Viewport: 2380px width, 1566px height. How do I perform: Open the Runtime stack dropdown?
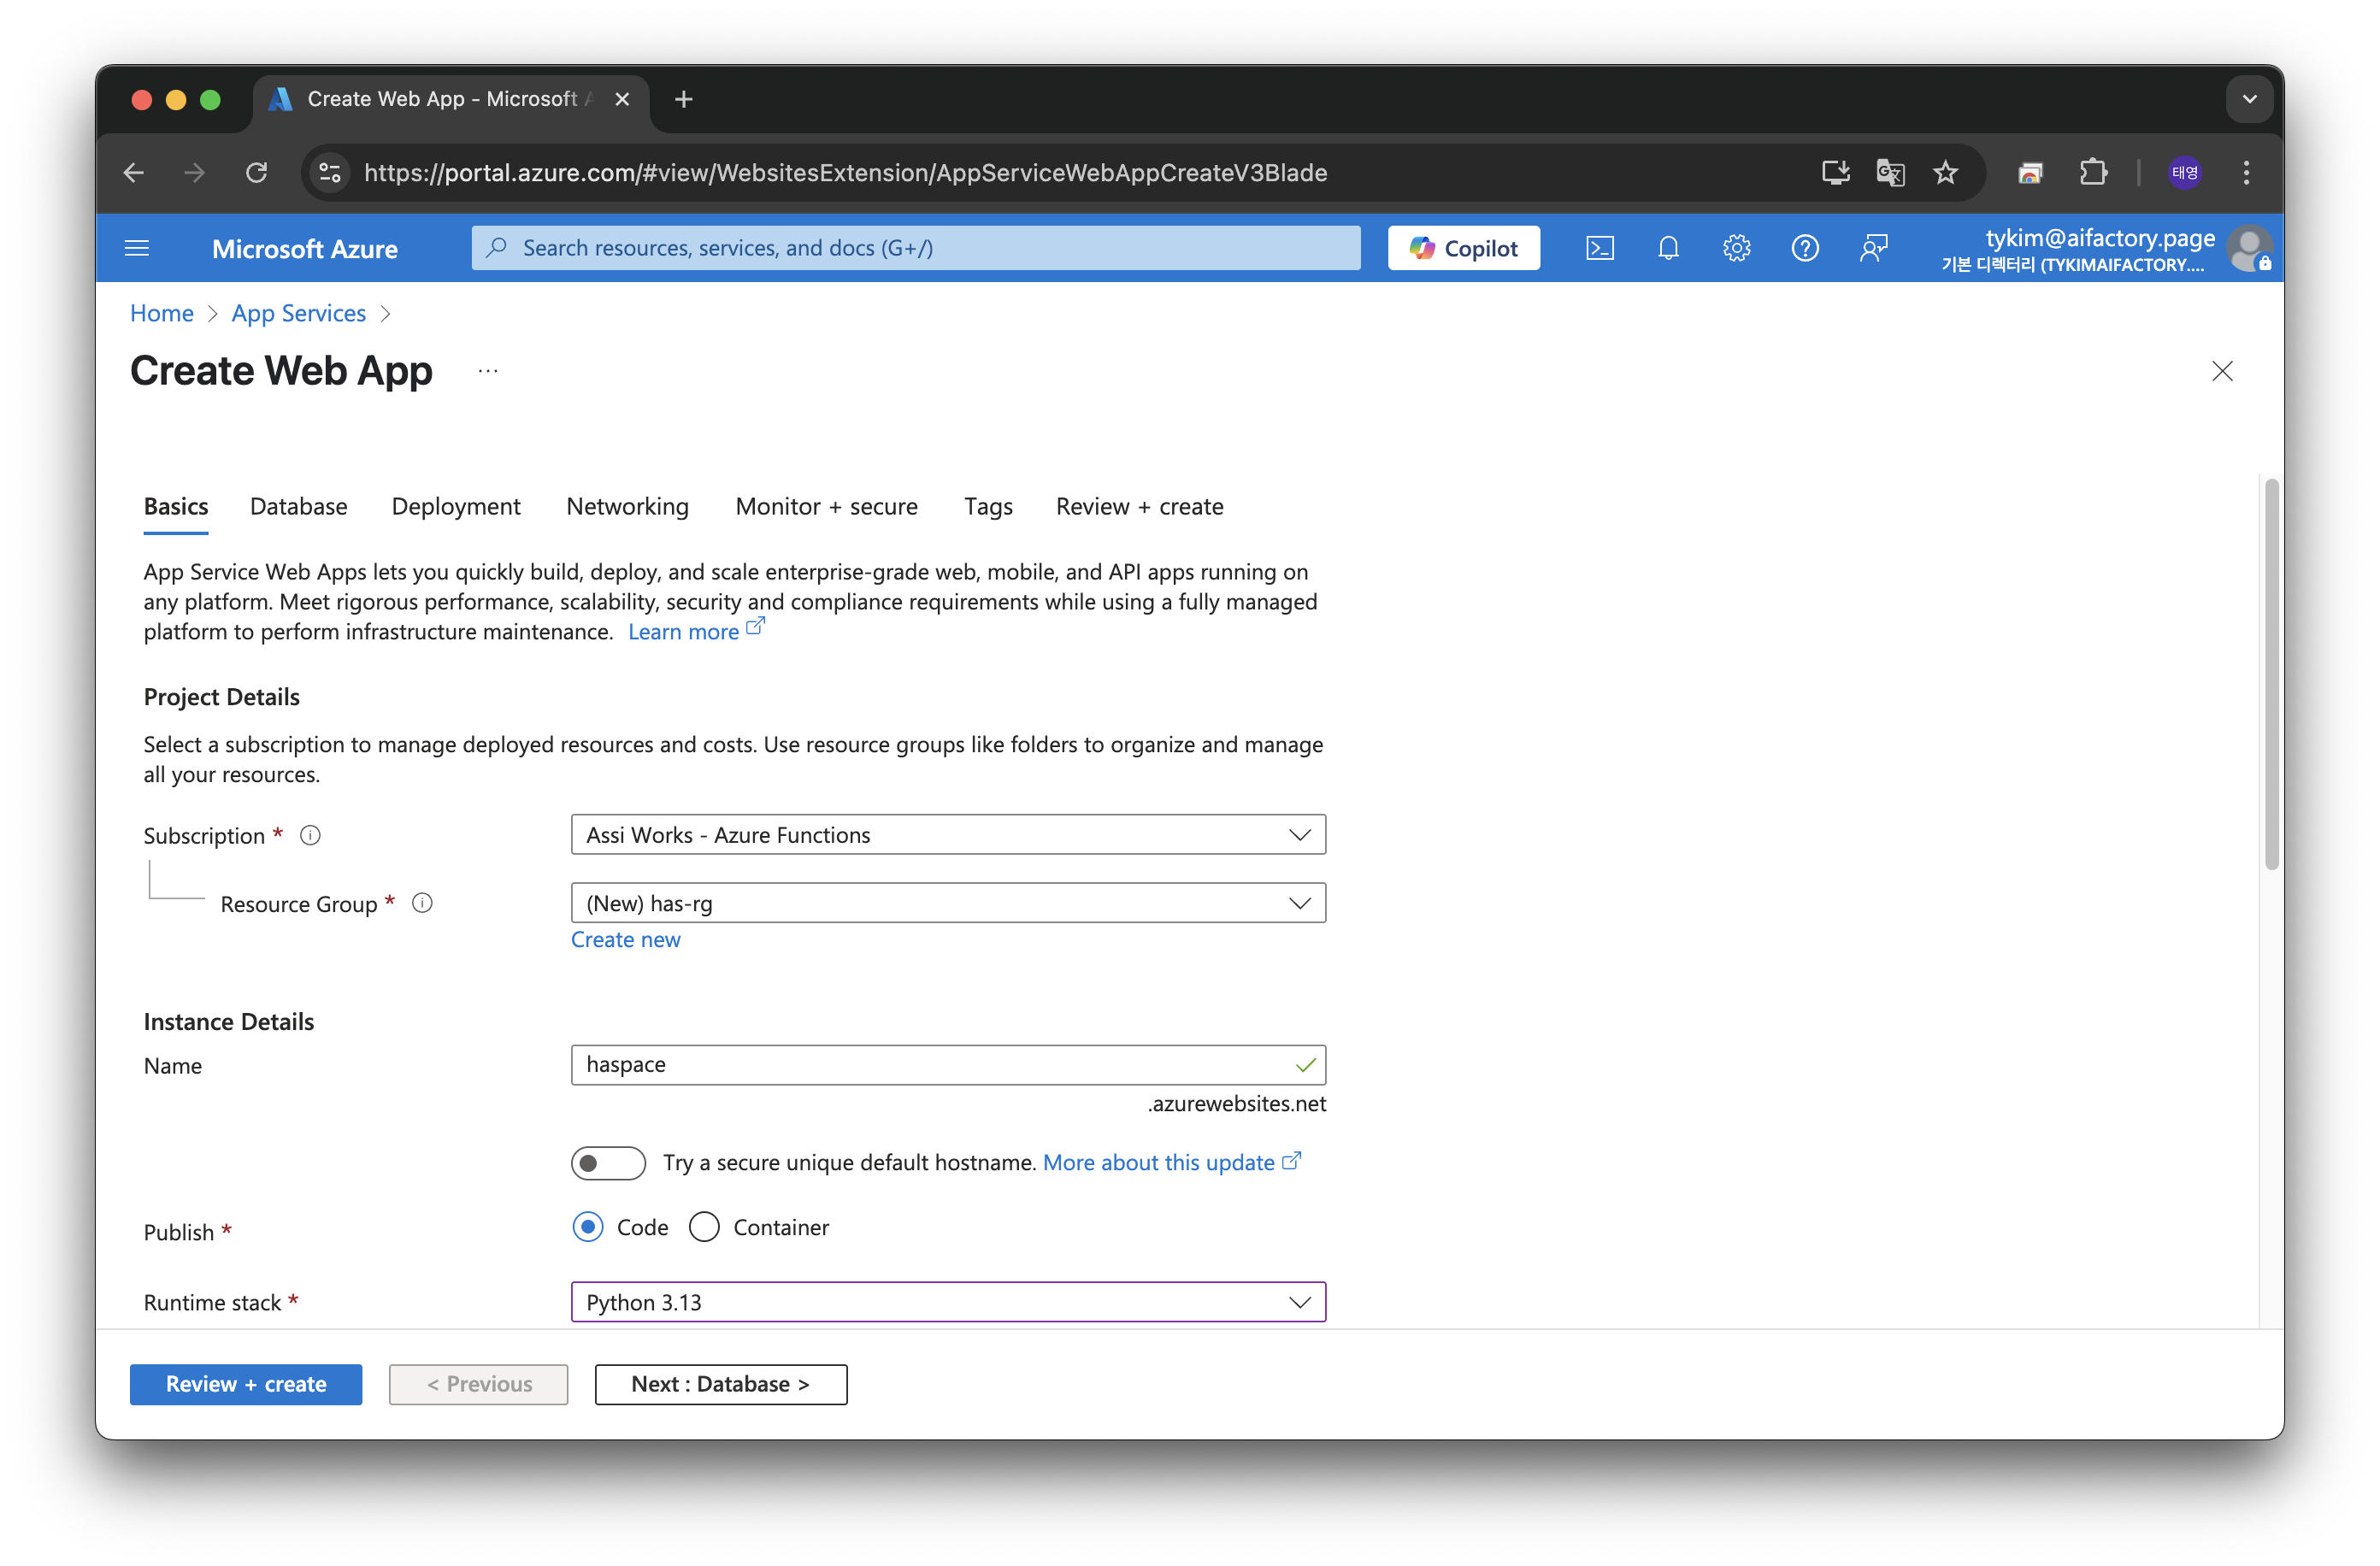pyautogui.click(x=947, y=1302)
